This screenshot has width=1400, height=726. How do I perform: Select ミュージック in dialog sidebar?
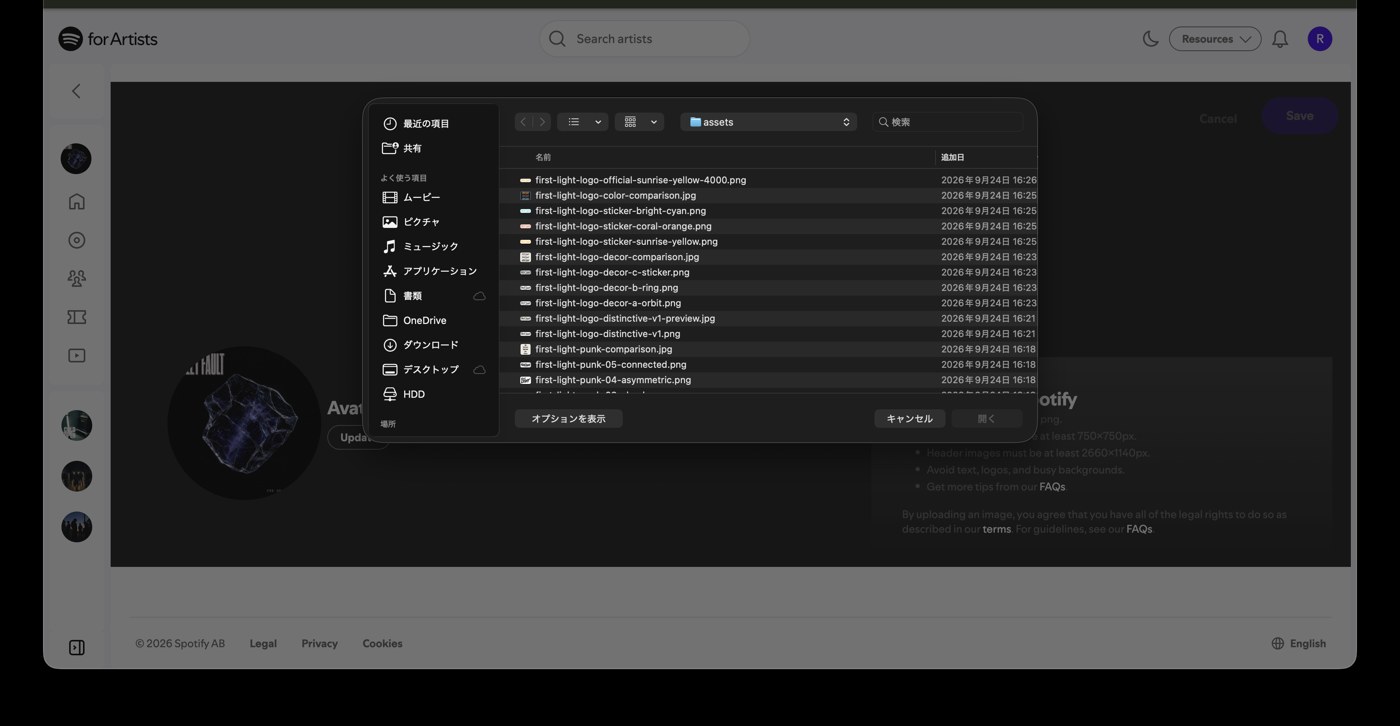click(434, 247)
